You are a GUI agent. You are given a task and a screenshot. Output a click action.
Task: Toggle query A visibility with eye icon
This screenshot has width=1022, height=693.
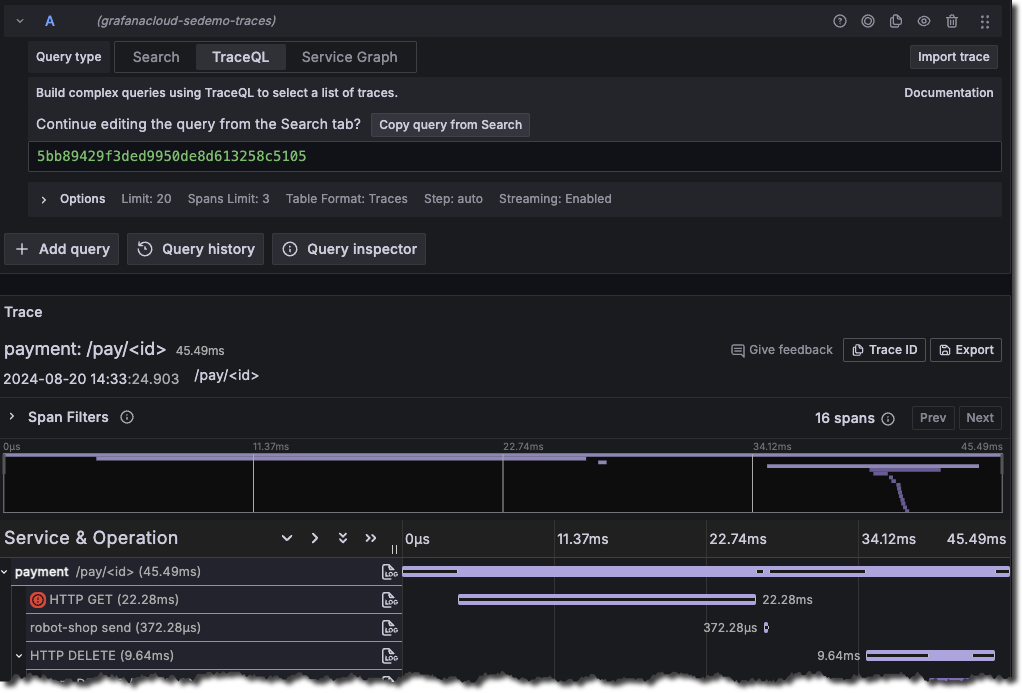pyautogui.click(x=924, y=21)
